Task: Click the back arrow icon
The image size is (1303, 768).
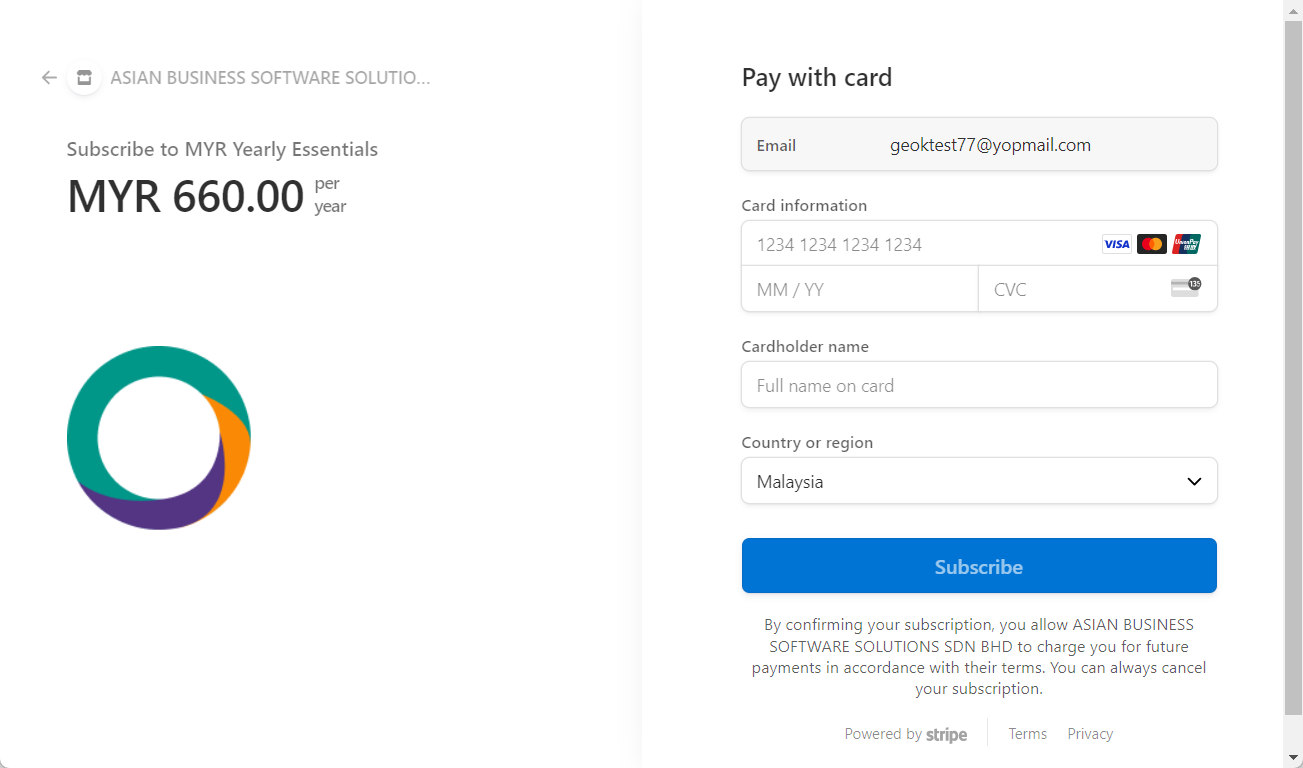Action: pyautogui.click(x=49, y=78)
